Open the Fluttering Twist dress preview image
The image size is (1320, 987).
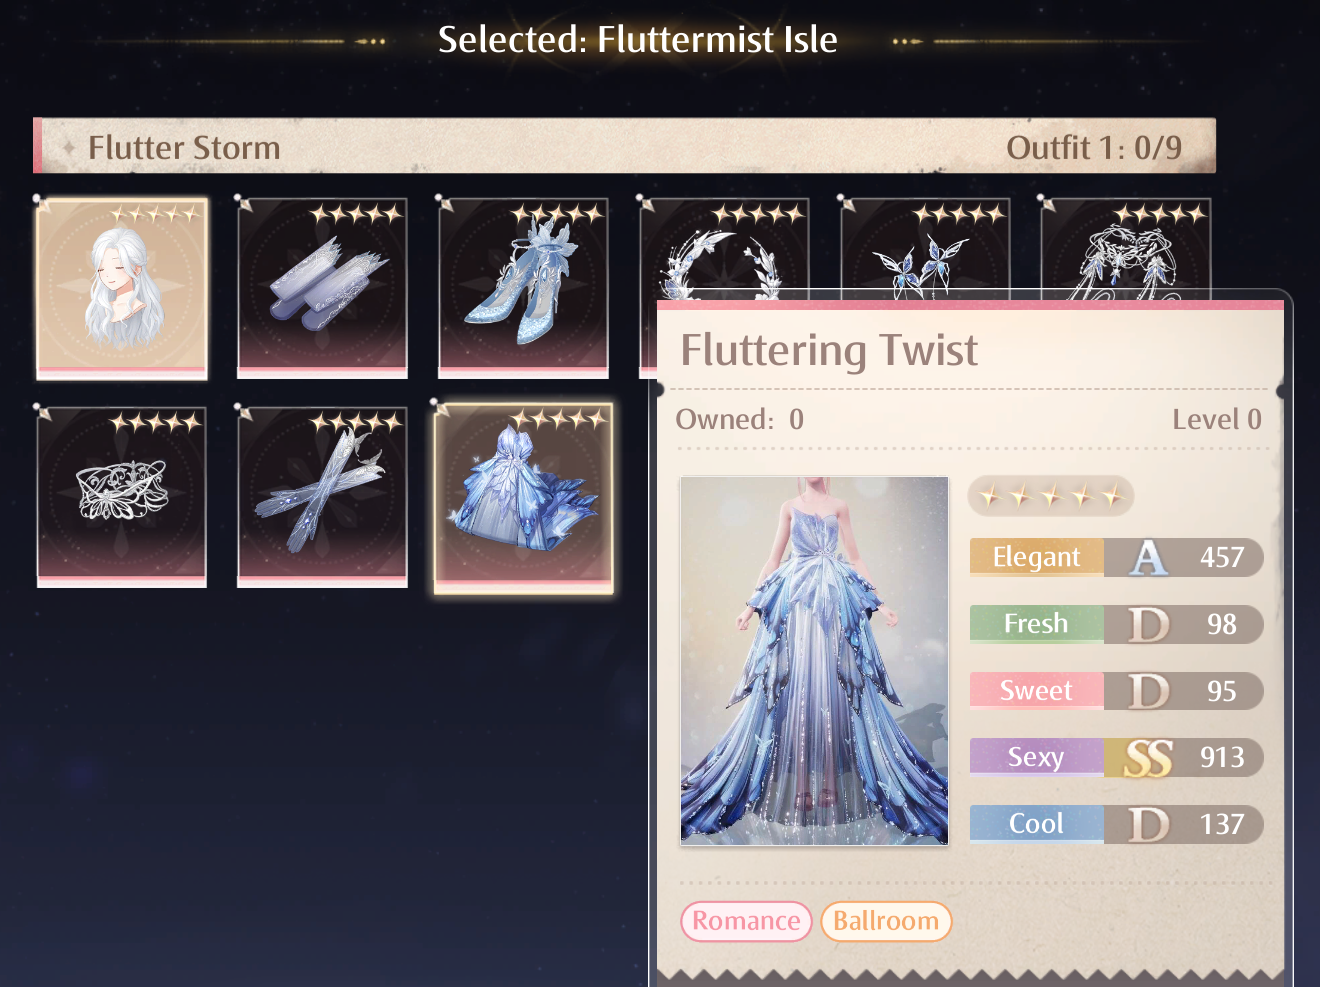[814, 661]
